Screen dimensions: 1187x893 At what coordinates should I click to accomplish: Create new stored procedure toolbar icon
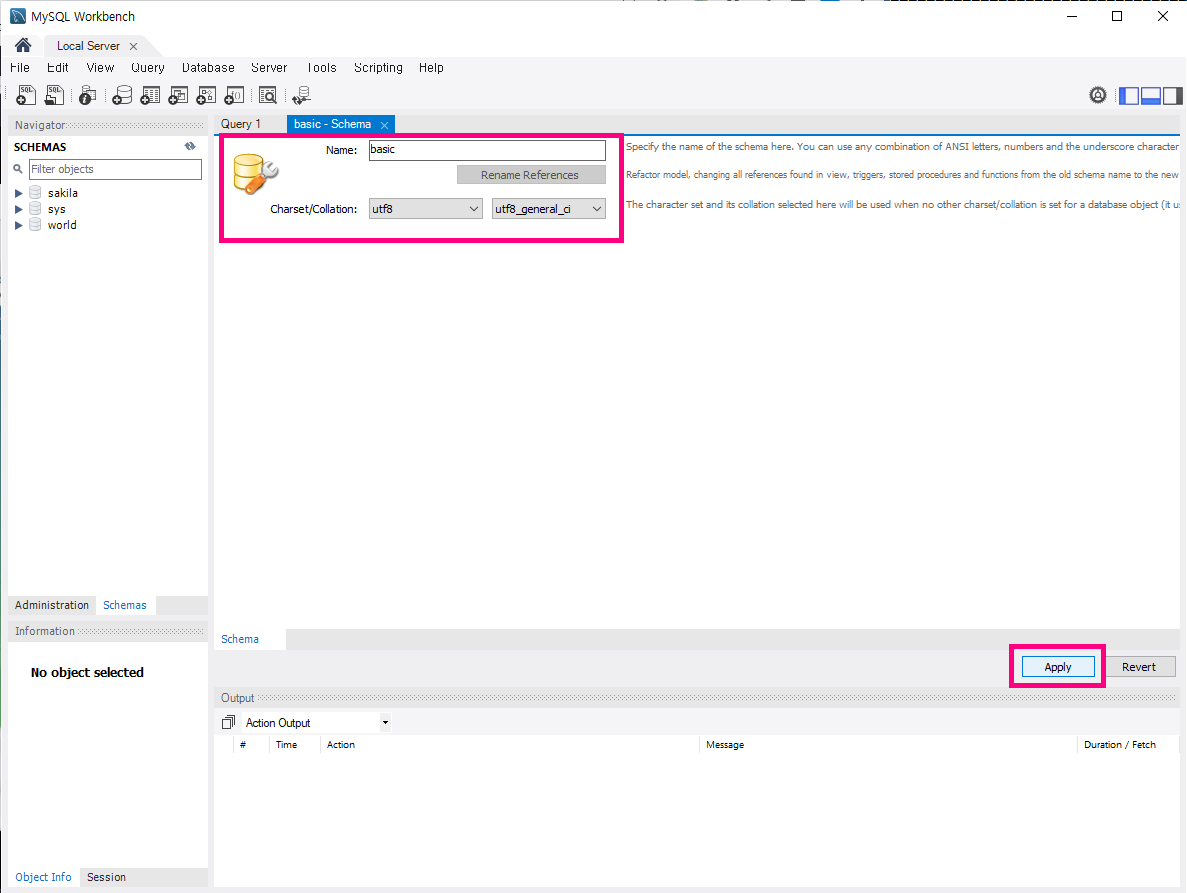206,95
